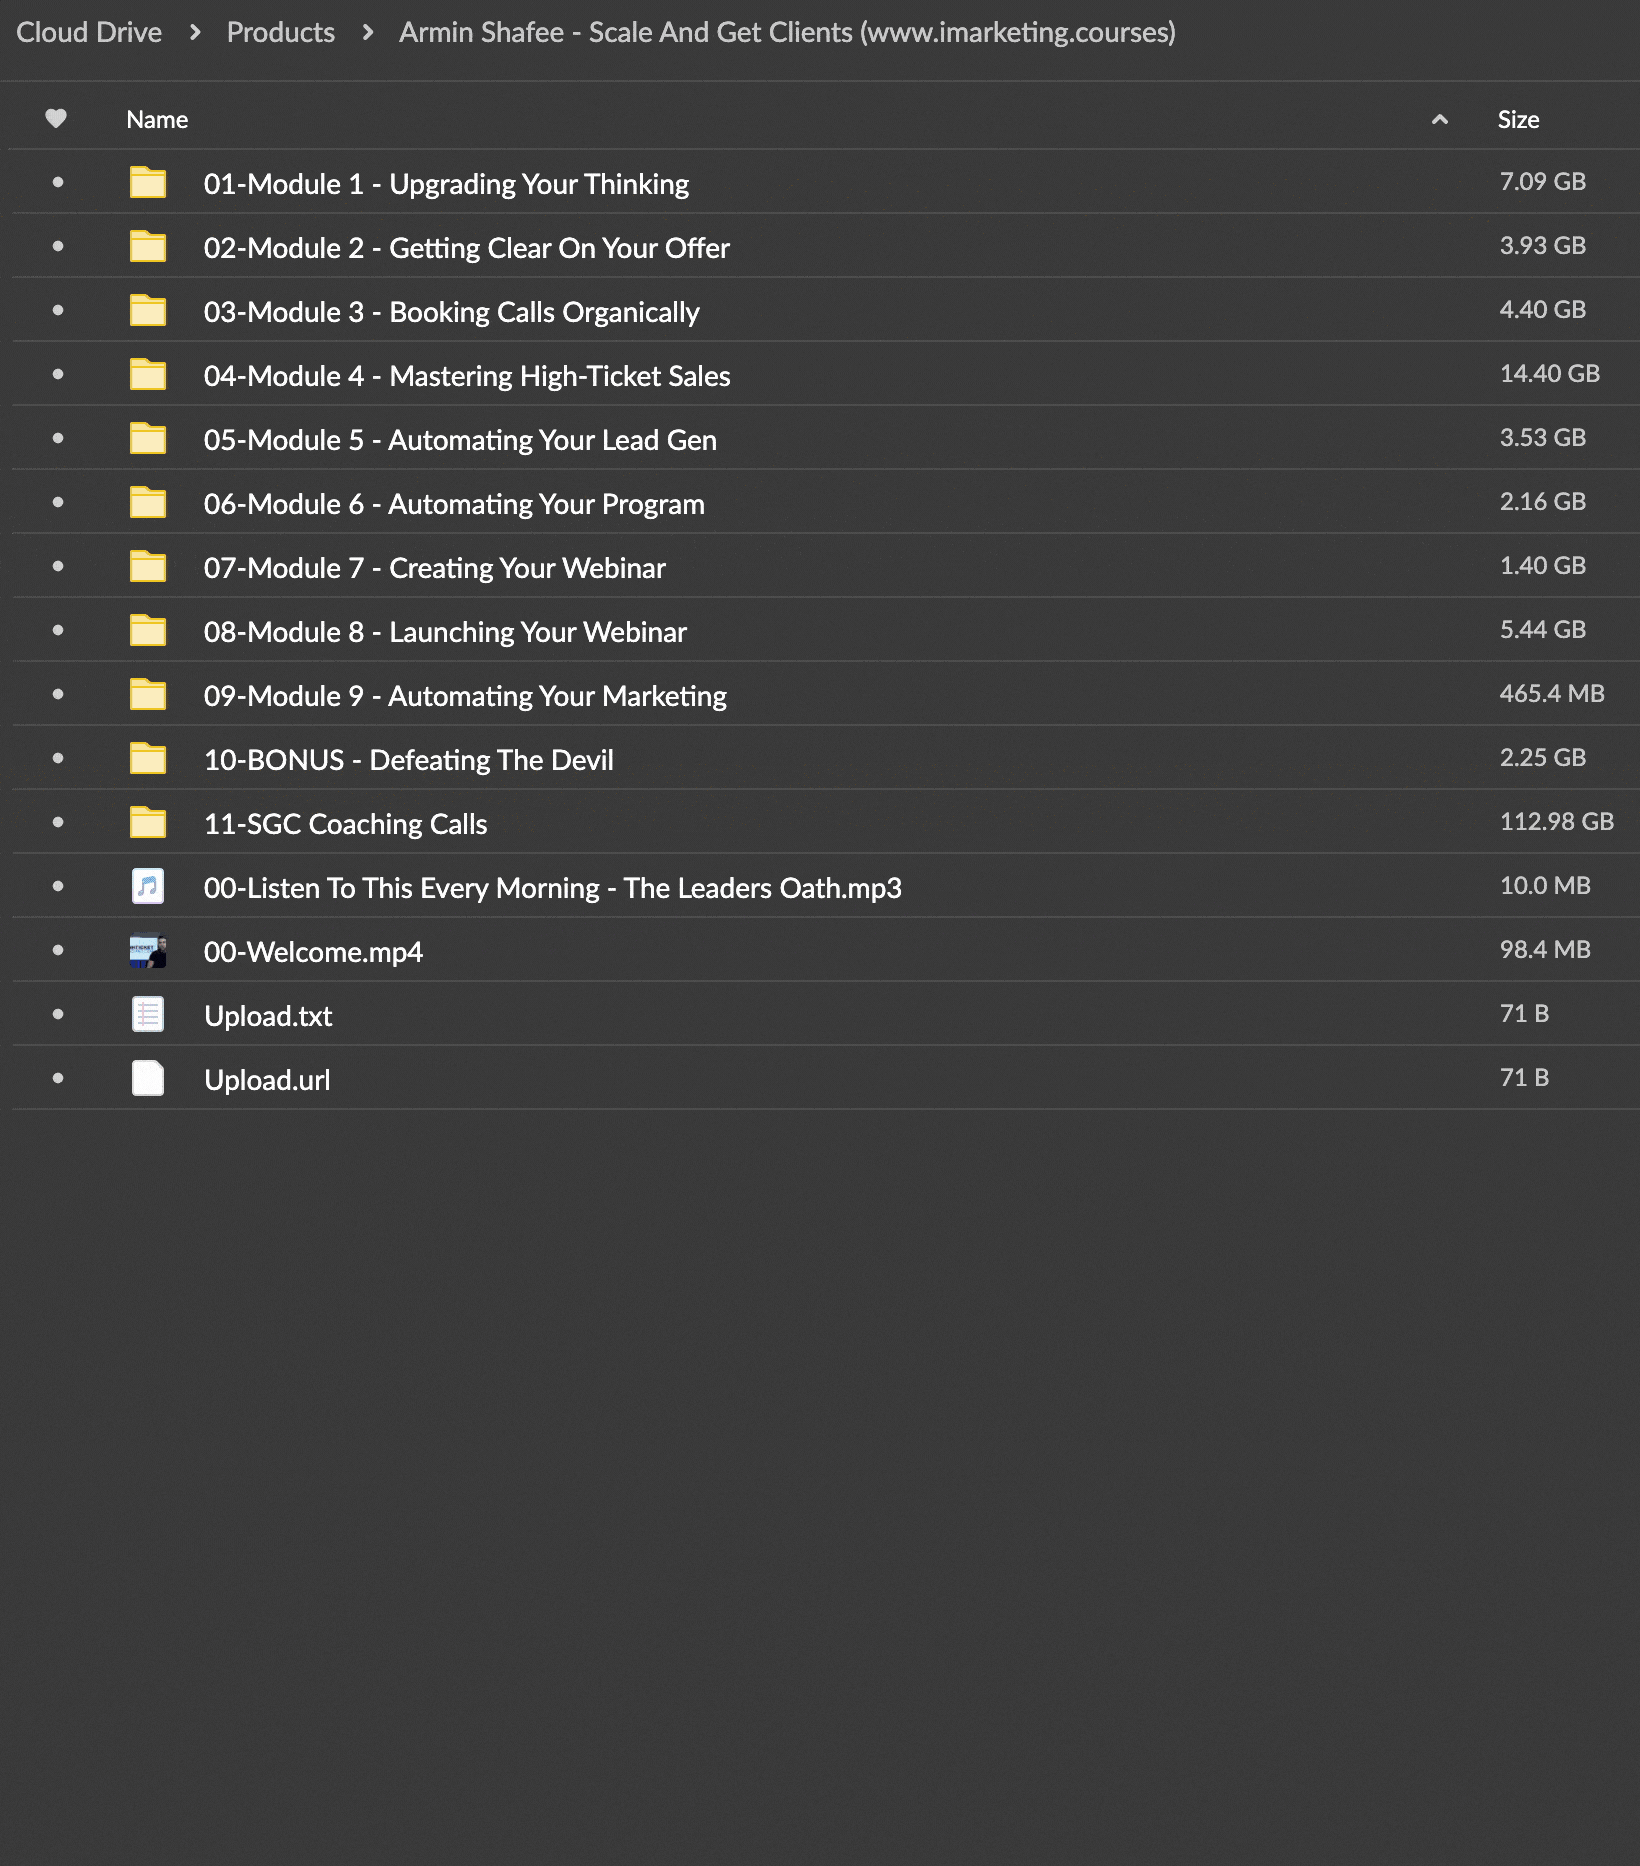Click the chevron after Products breadcrumb

(368, 33)
